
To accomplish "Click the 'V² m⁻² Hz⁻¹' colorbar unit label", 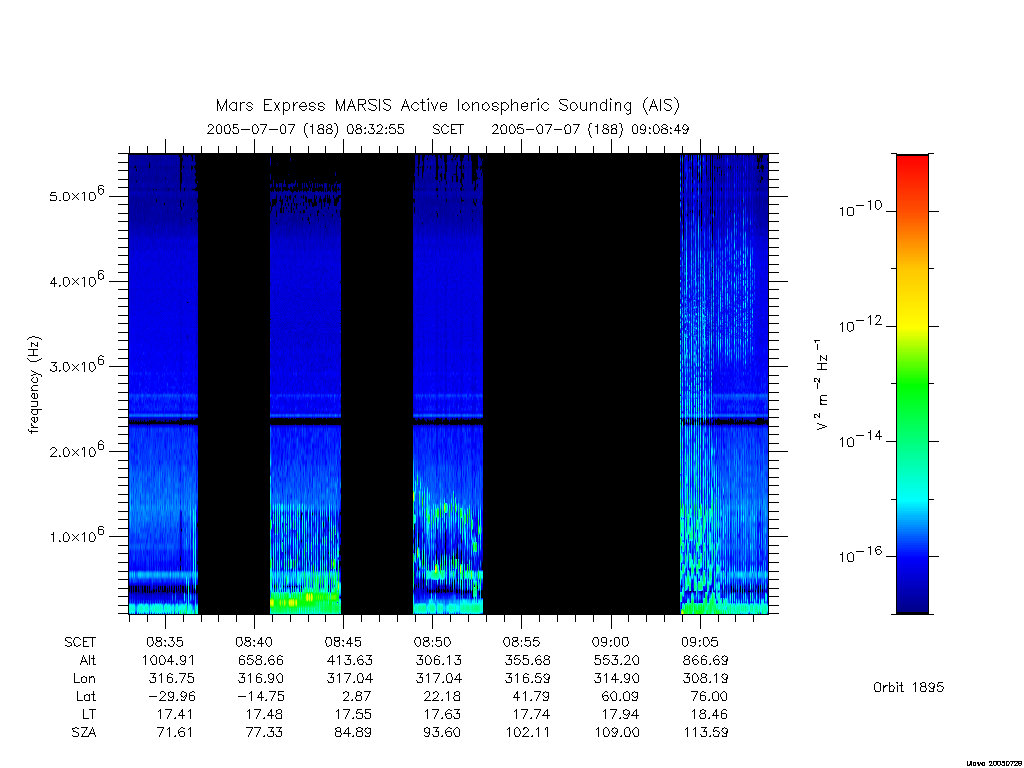I will tap(821, 384).
